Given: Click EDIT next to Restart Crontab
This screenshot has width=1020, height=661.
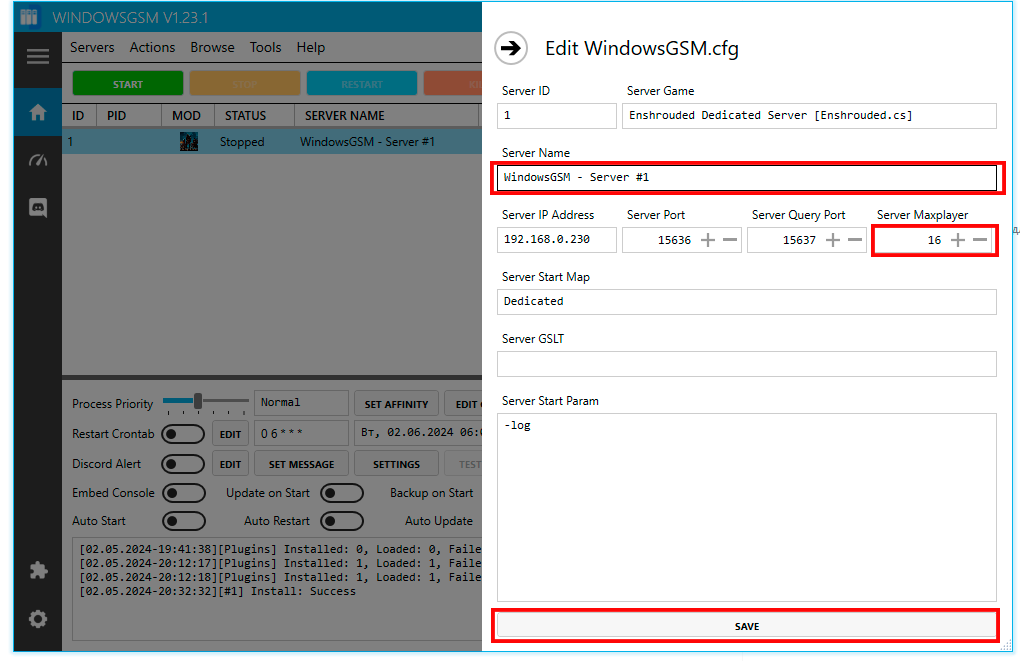Looking at the screenshot, I should pyautogui.click(x=230, y=434).
